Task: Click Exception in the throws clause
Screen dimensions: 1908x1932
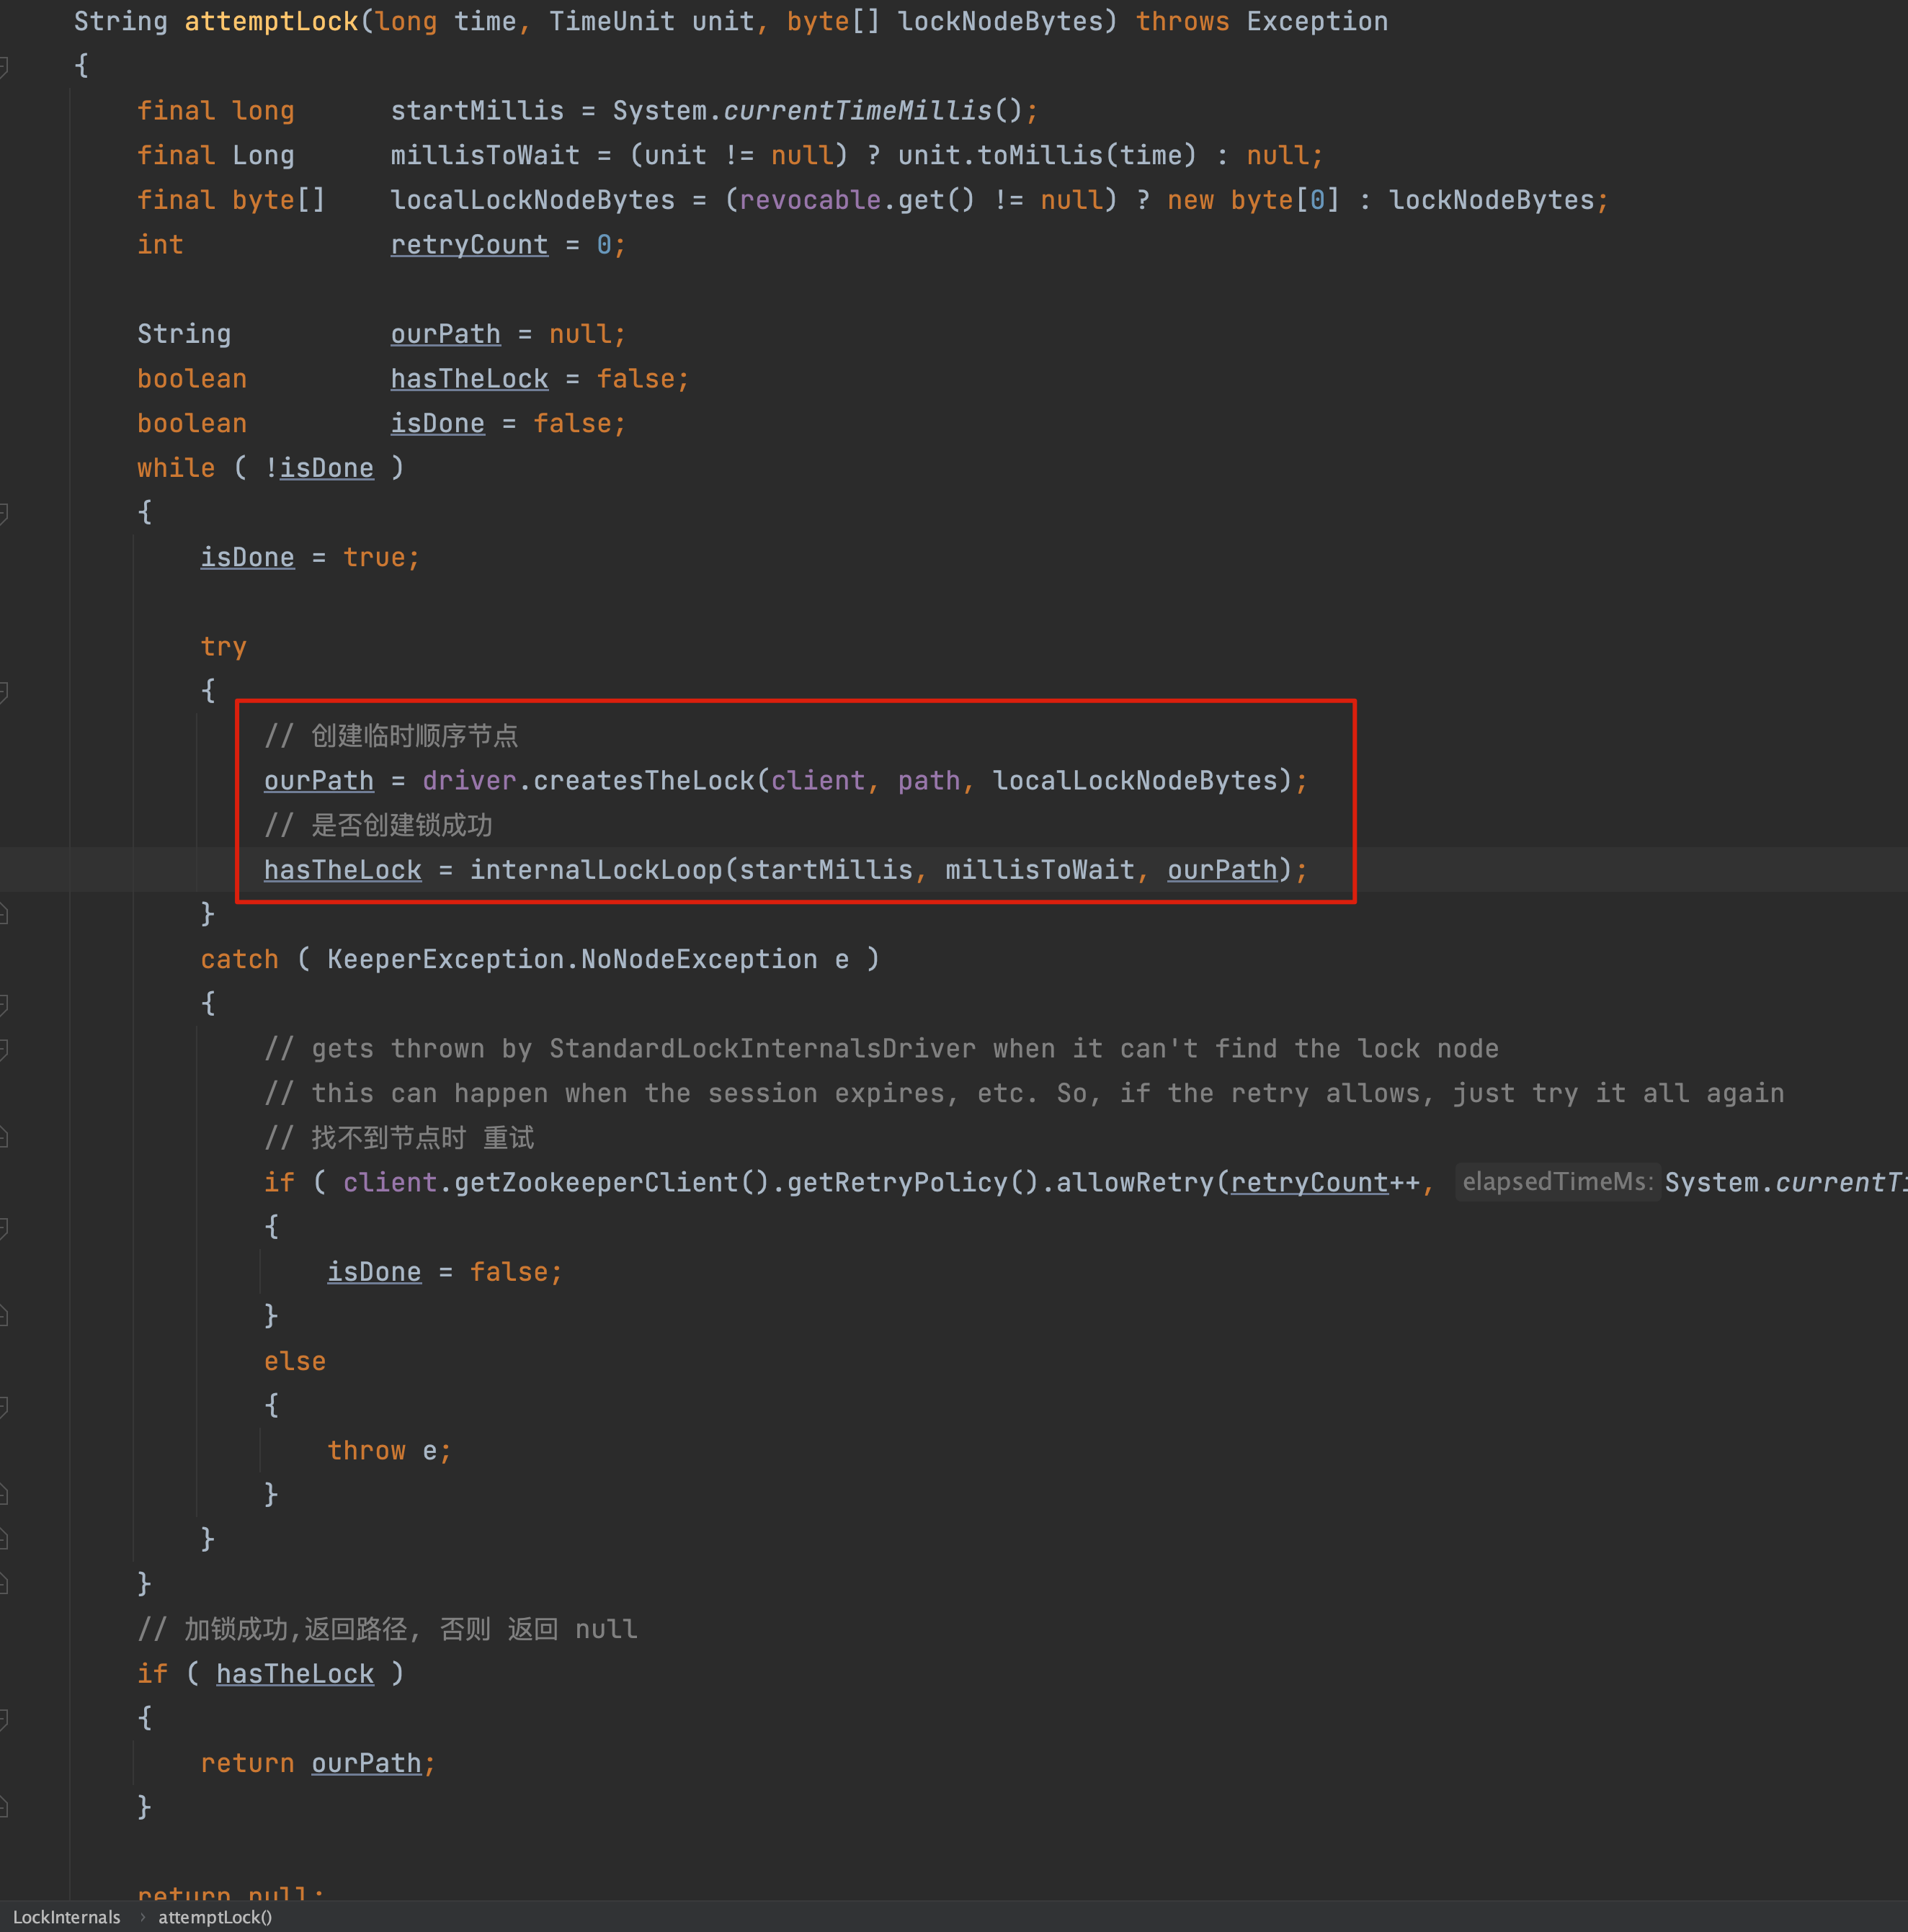Action: [1317, 21]
